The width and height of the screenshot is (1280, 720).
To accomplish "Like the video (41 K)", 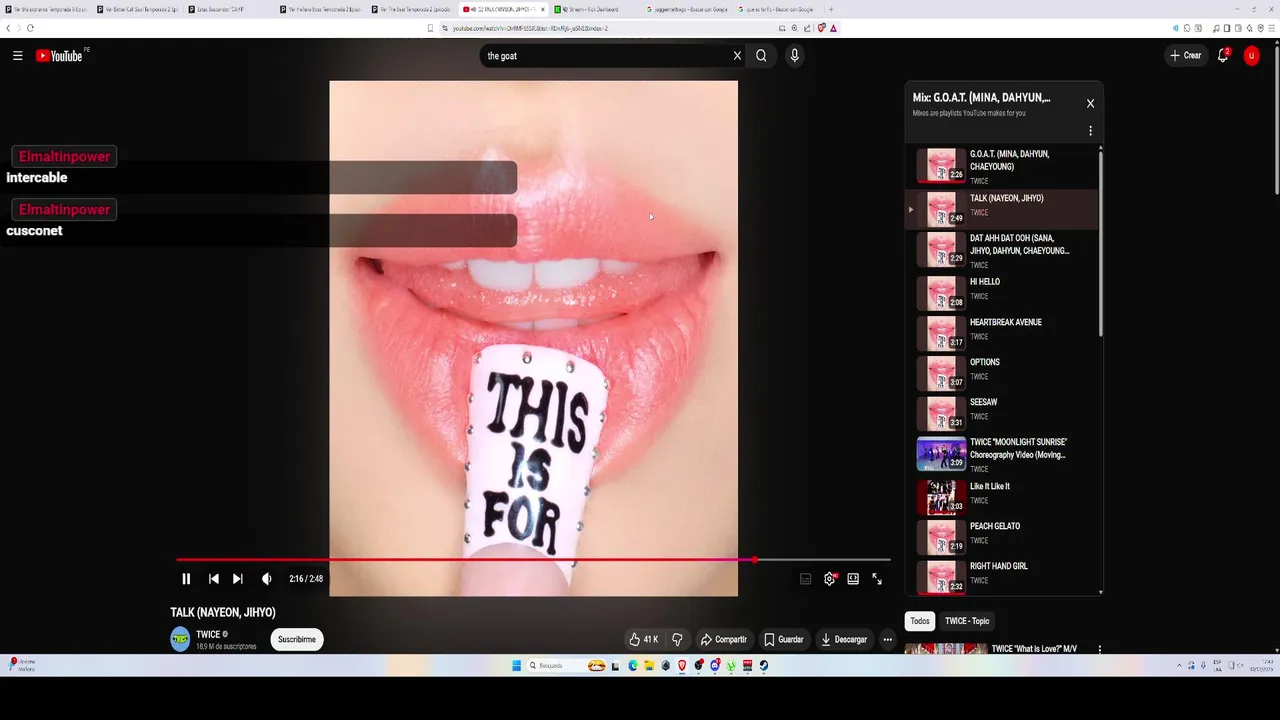I will [643, 639].
